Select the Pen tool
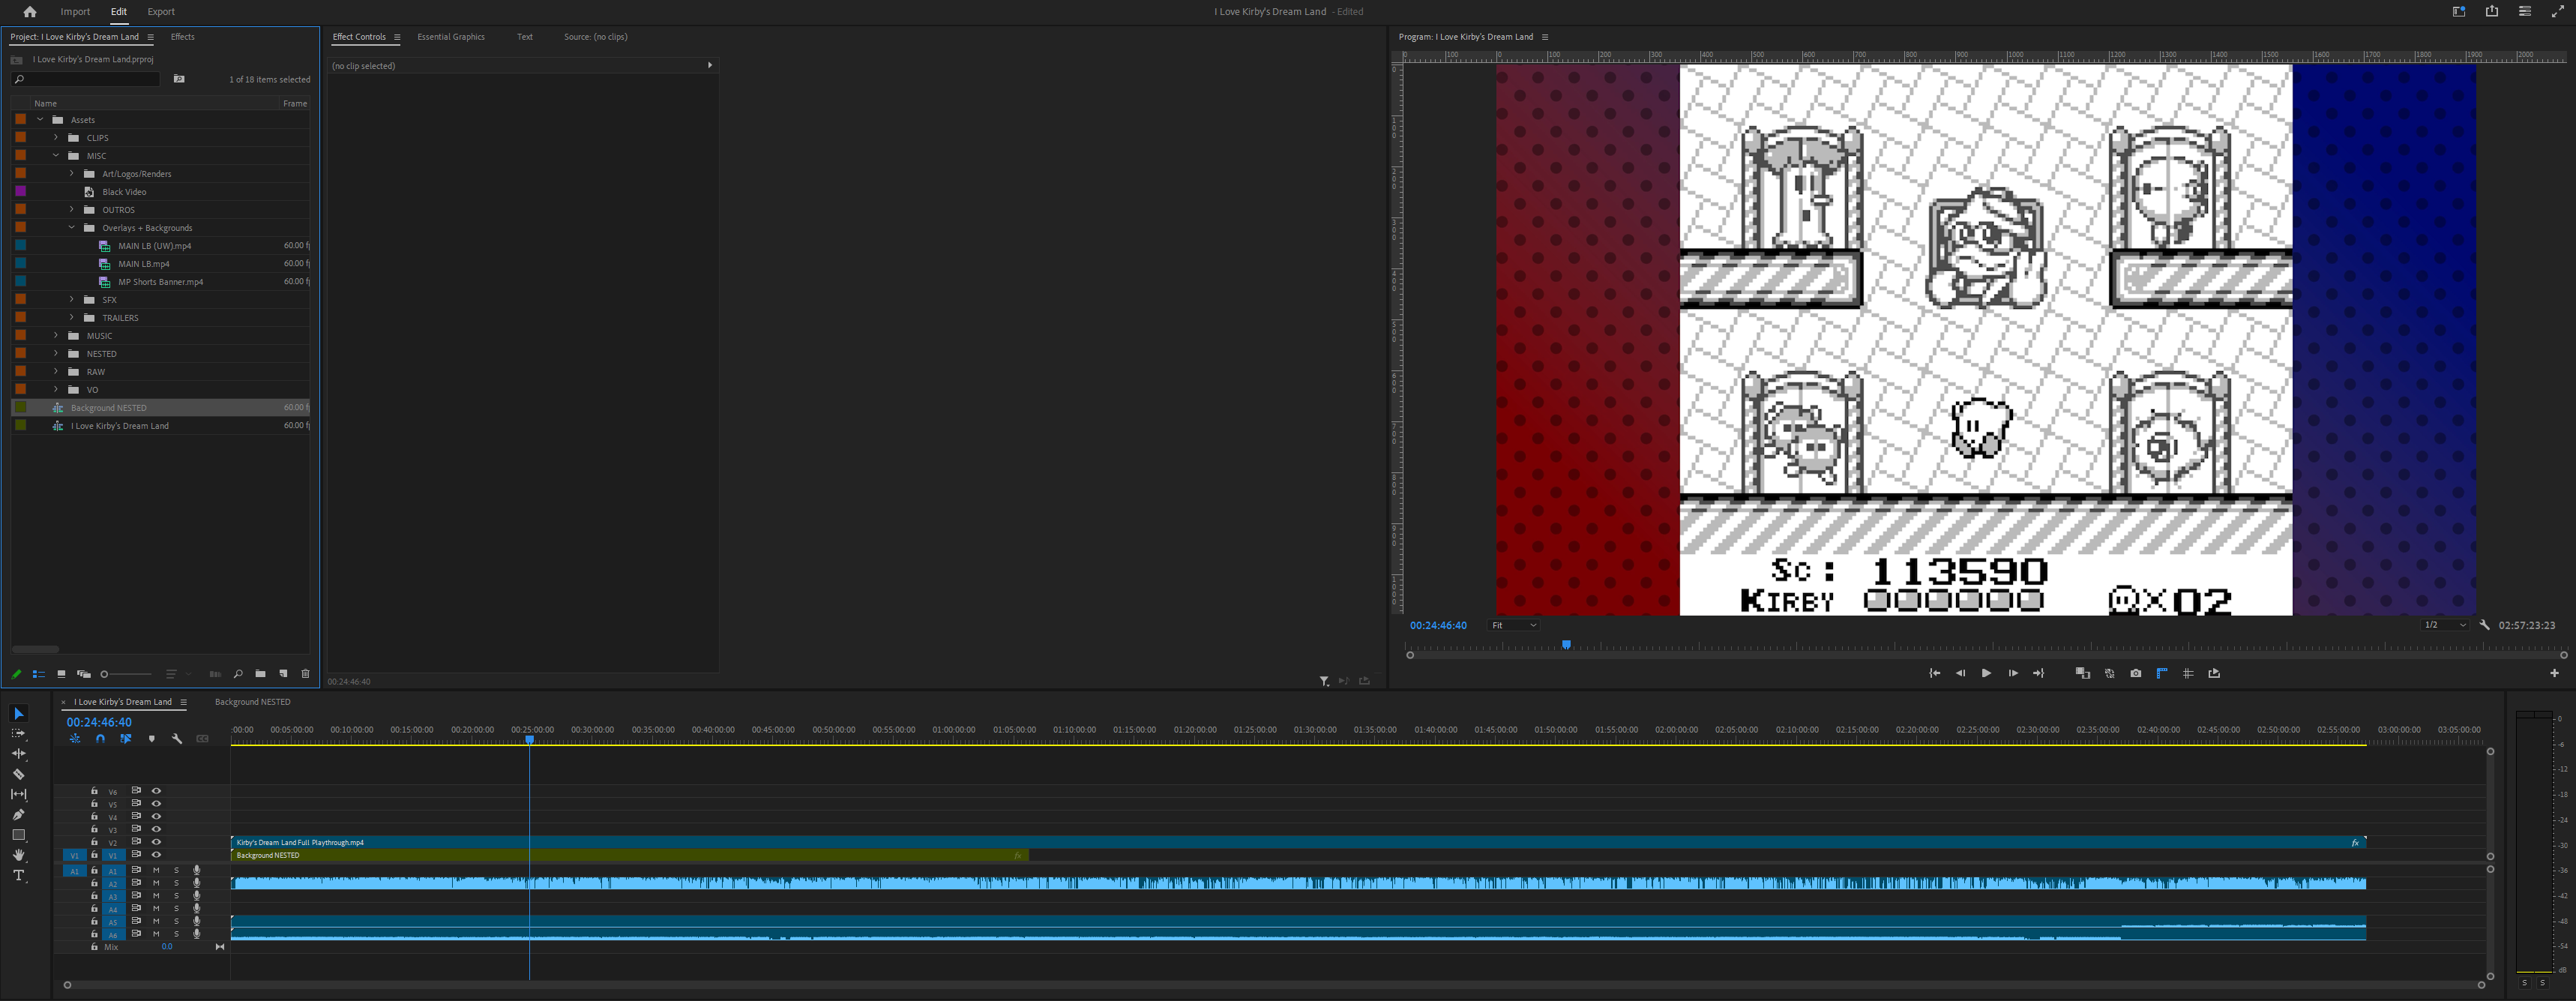 click(18, 815)
